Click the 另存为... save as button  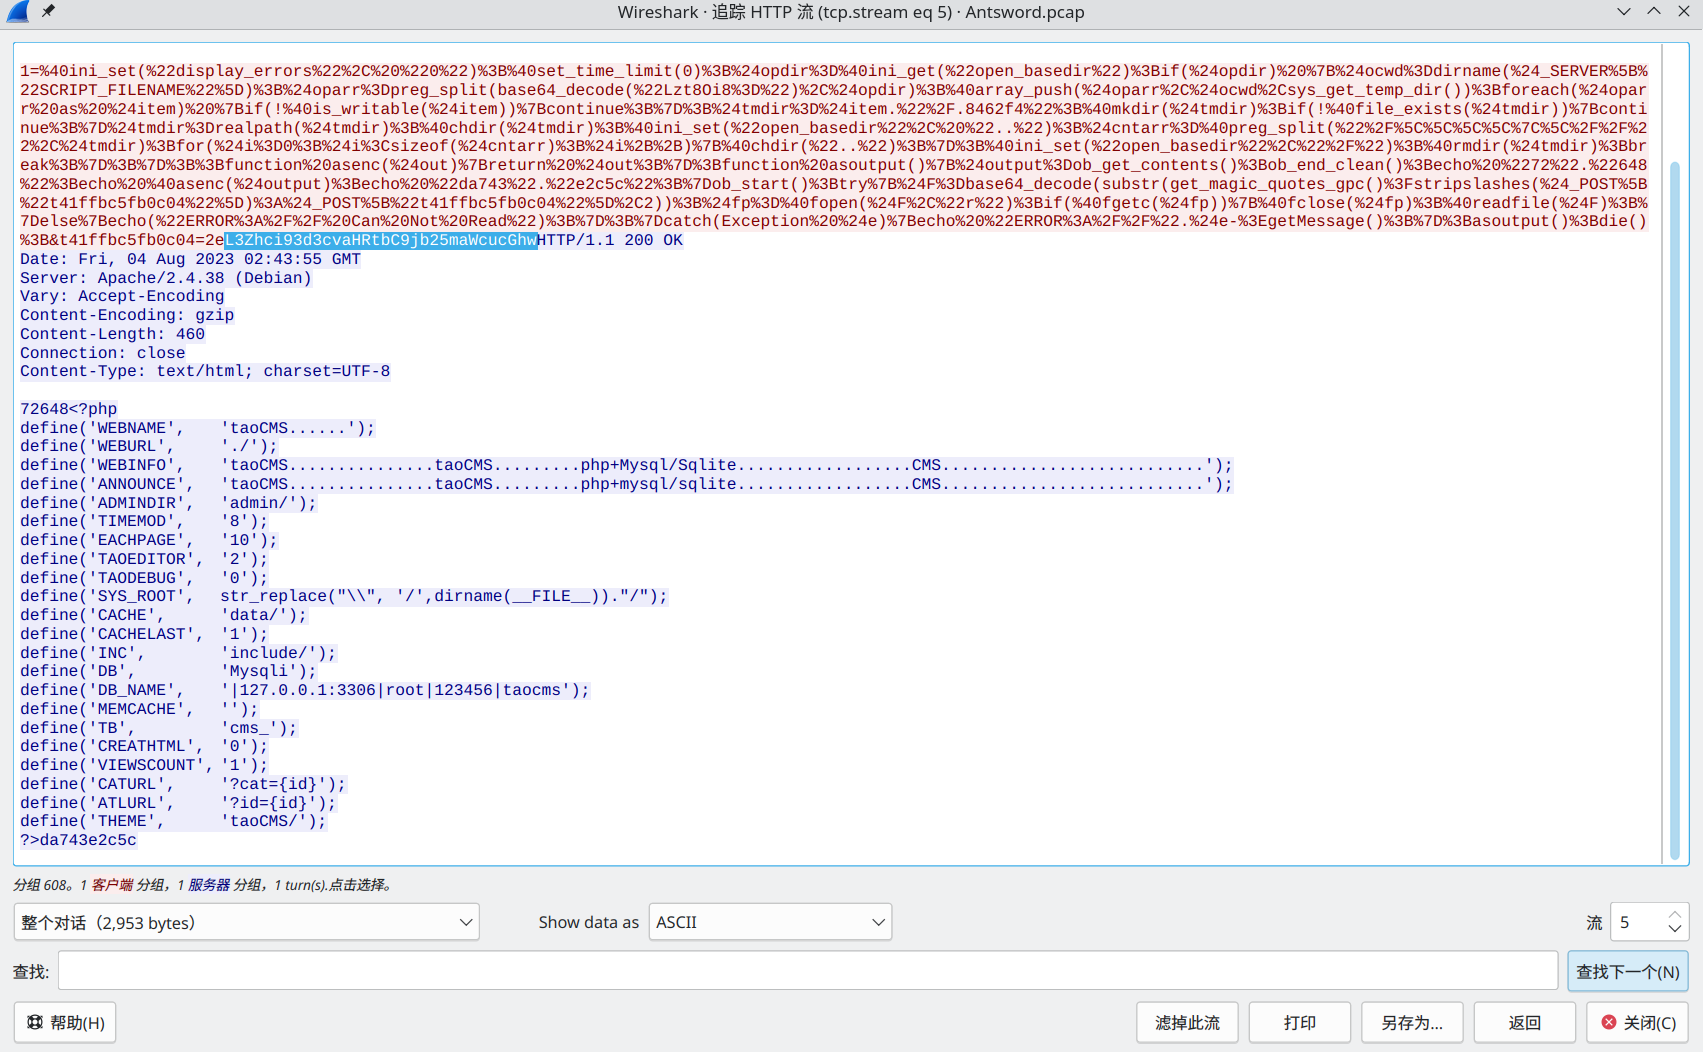click(x=1412, y=1022)
